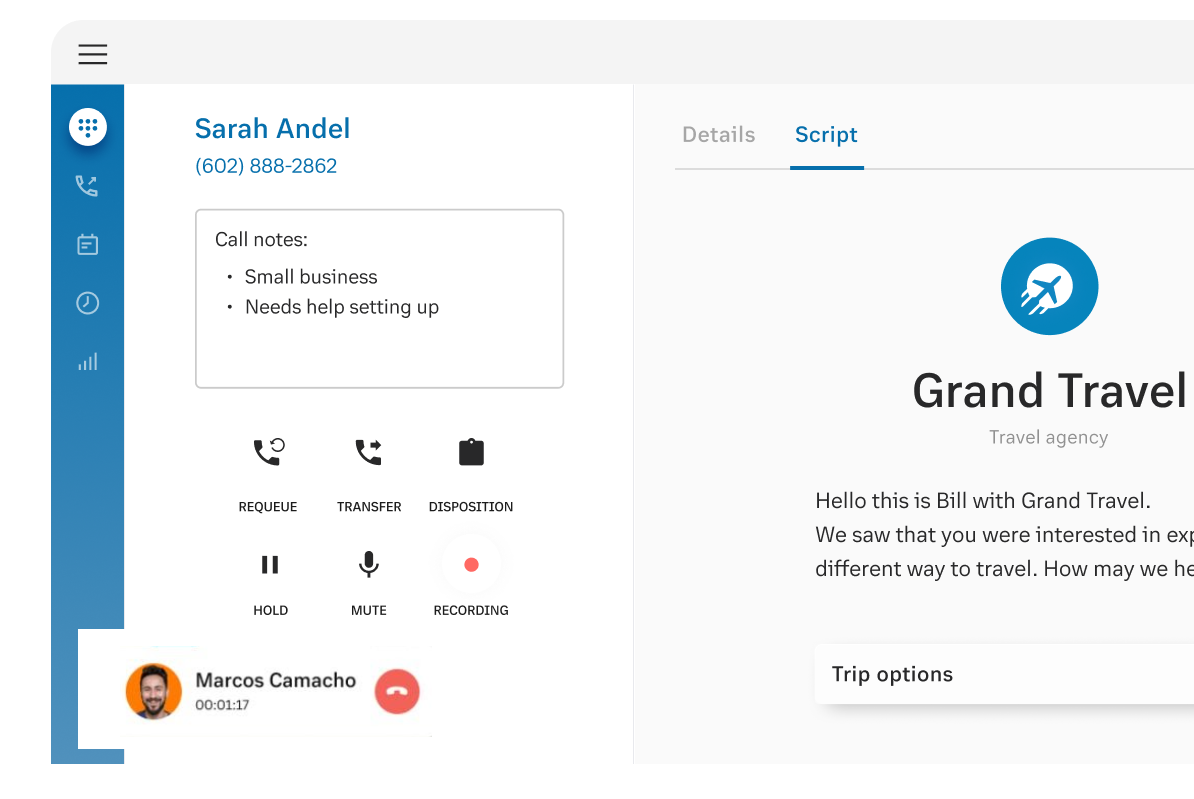Open the outbound calls sidebar icon

pyautogui.click(x=87, y=186)
